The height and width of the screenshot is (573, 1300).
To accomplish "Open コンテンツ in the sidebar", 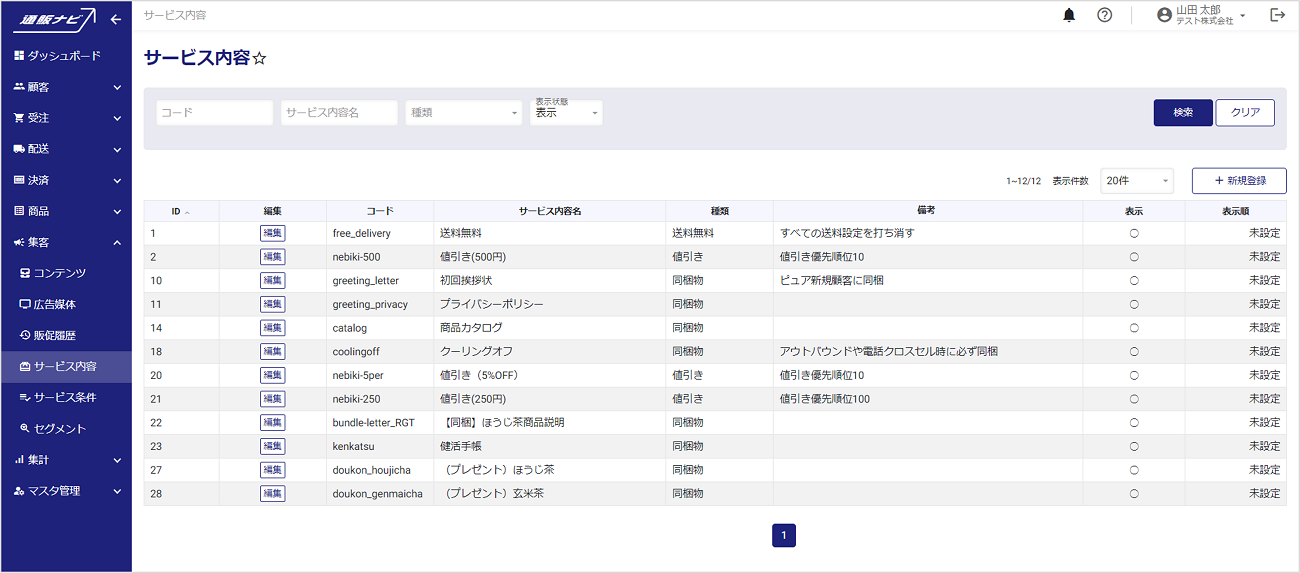I will [x=60, y=273].
